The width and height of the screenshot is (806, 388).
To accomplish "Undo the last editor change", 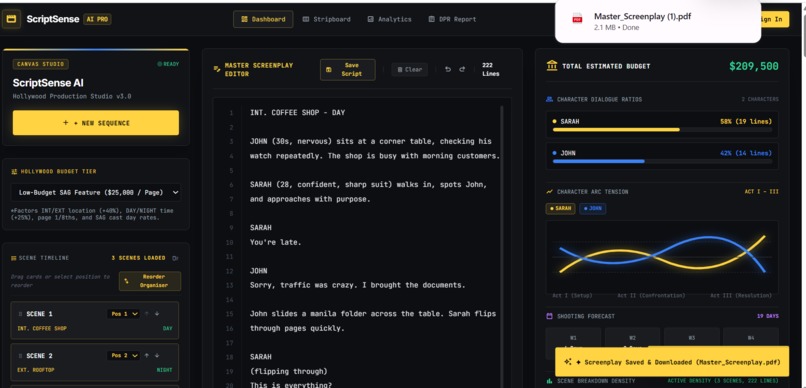I will pos(448,69).
